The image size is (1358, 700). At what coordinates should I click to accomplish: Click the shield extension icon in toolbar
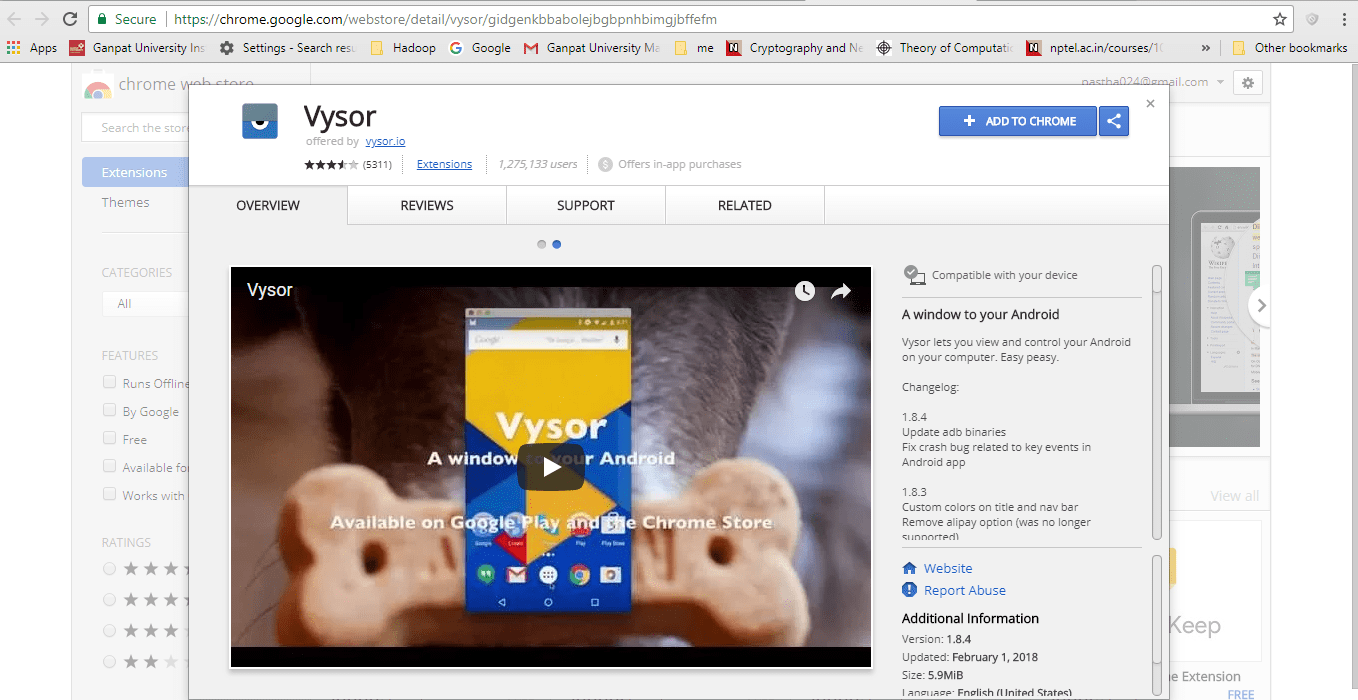pos(1312,19)
